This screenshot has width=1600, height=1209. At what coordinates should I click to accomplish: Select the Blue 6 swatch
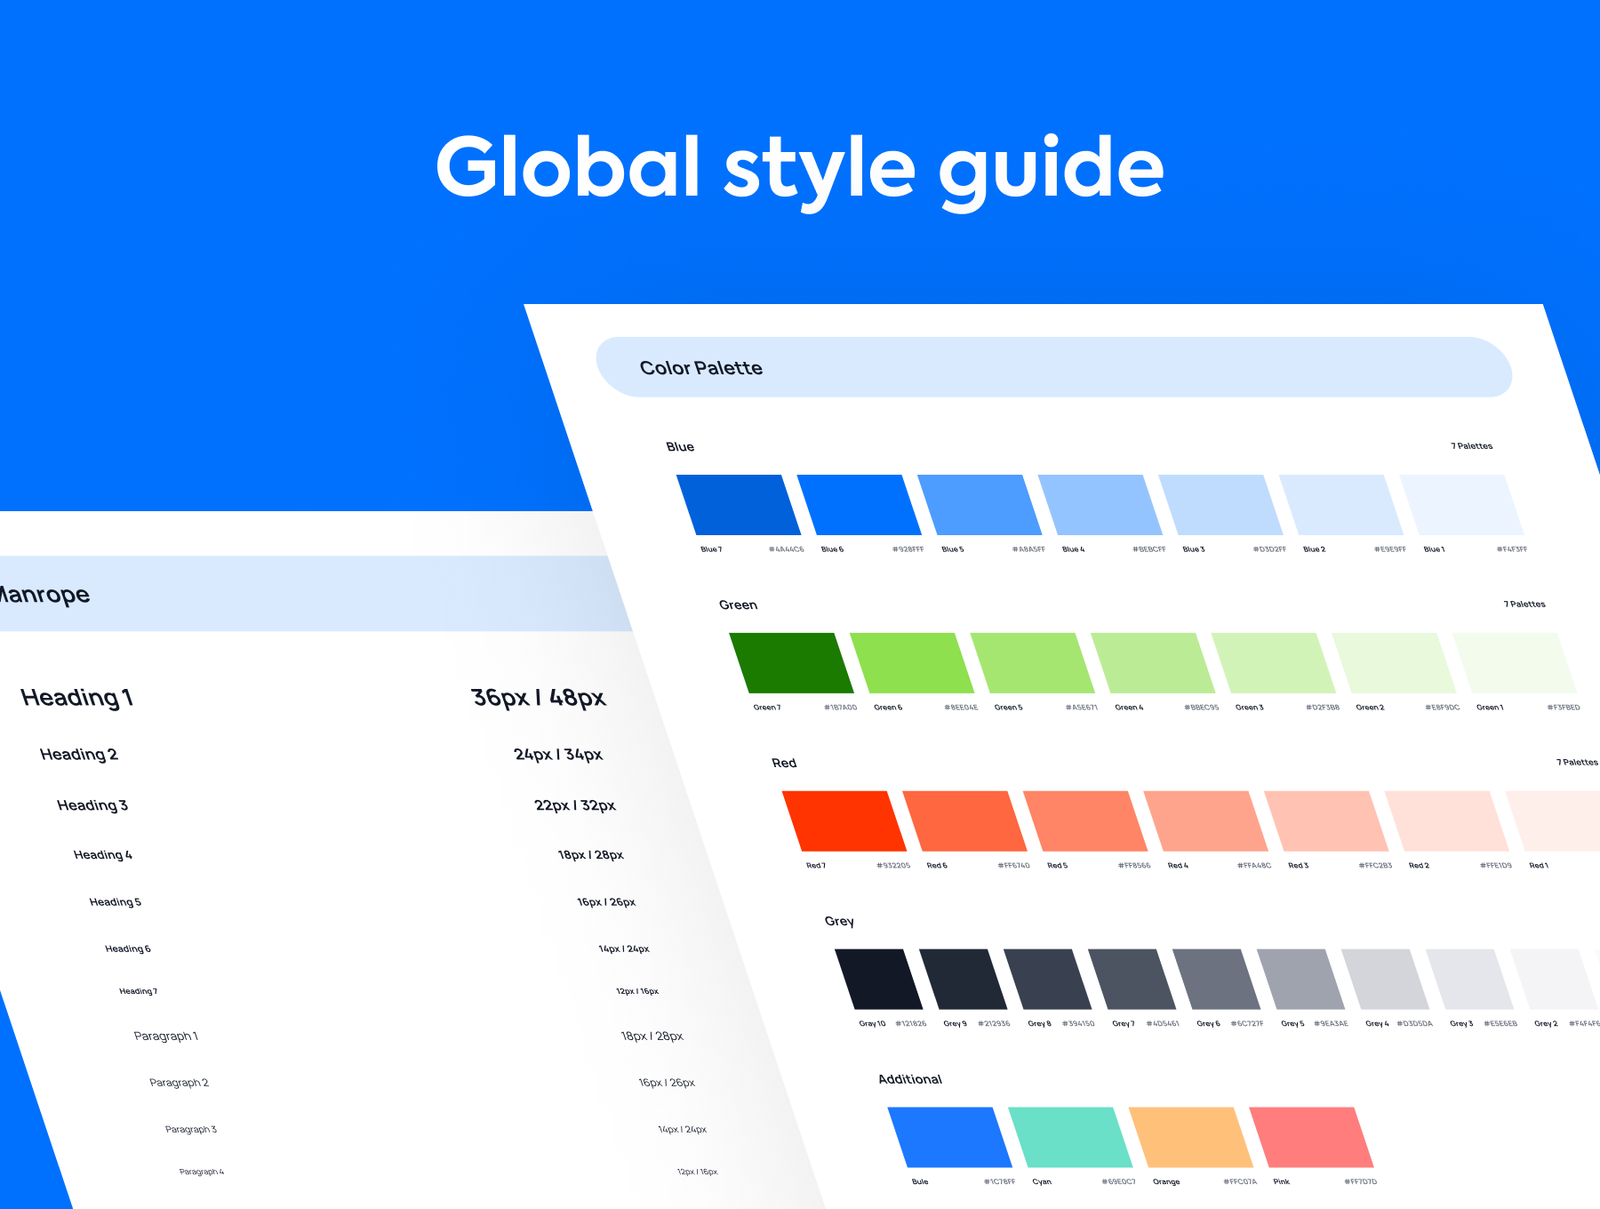pyautogui.click(x=859, y=505)
